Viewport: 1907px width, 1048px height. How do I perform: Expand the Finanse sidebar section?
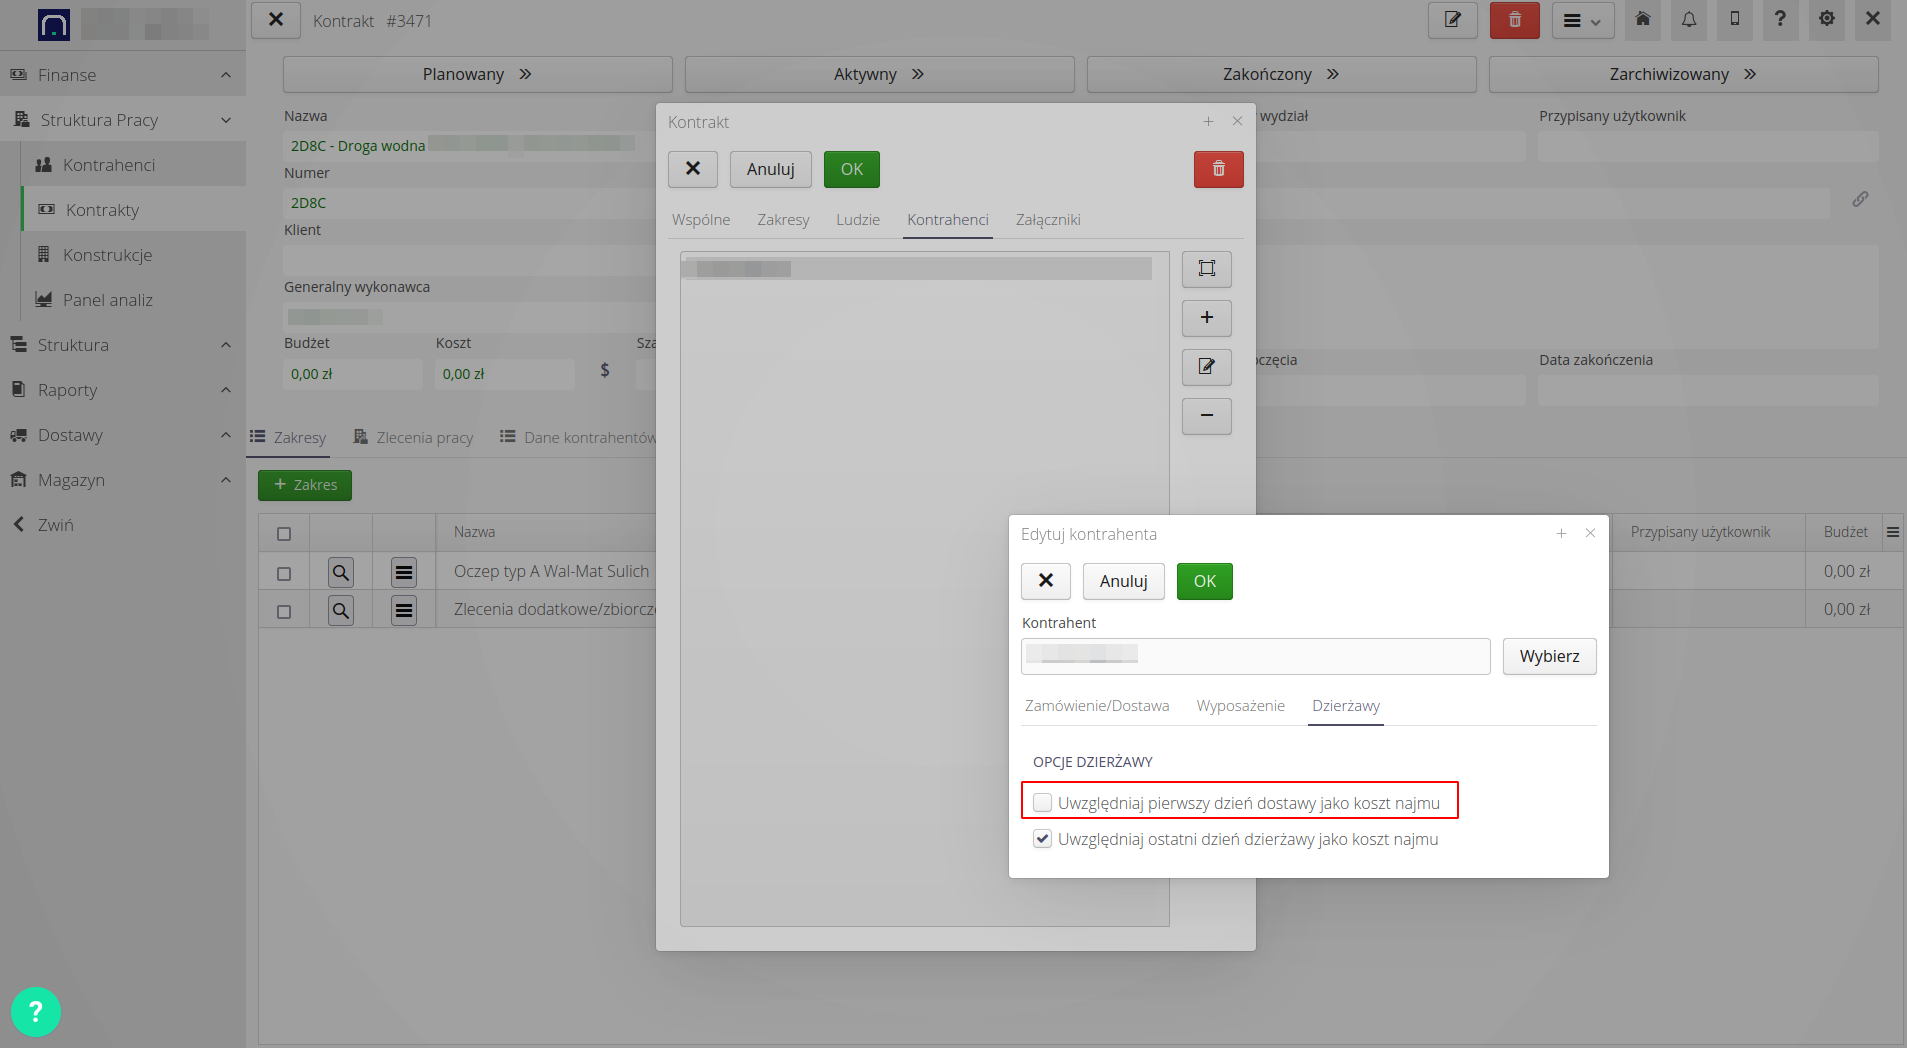(226, 75)
